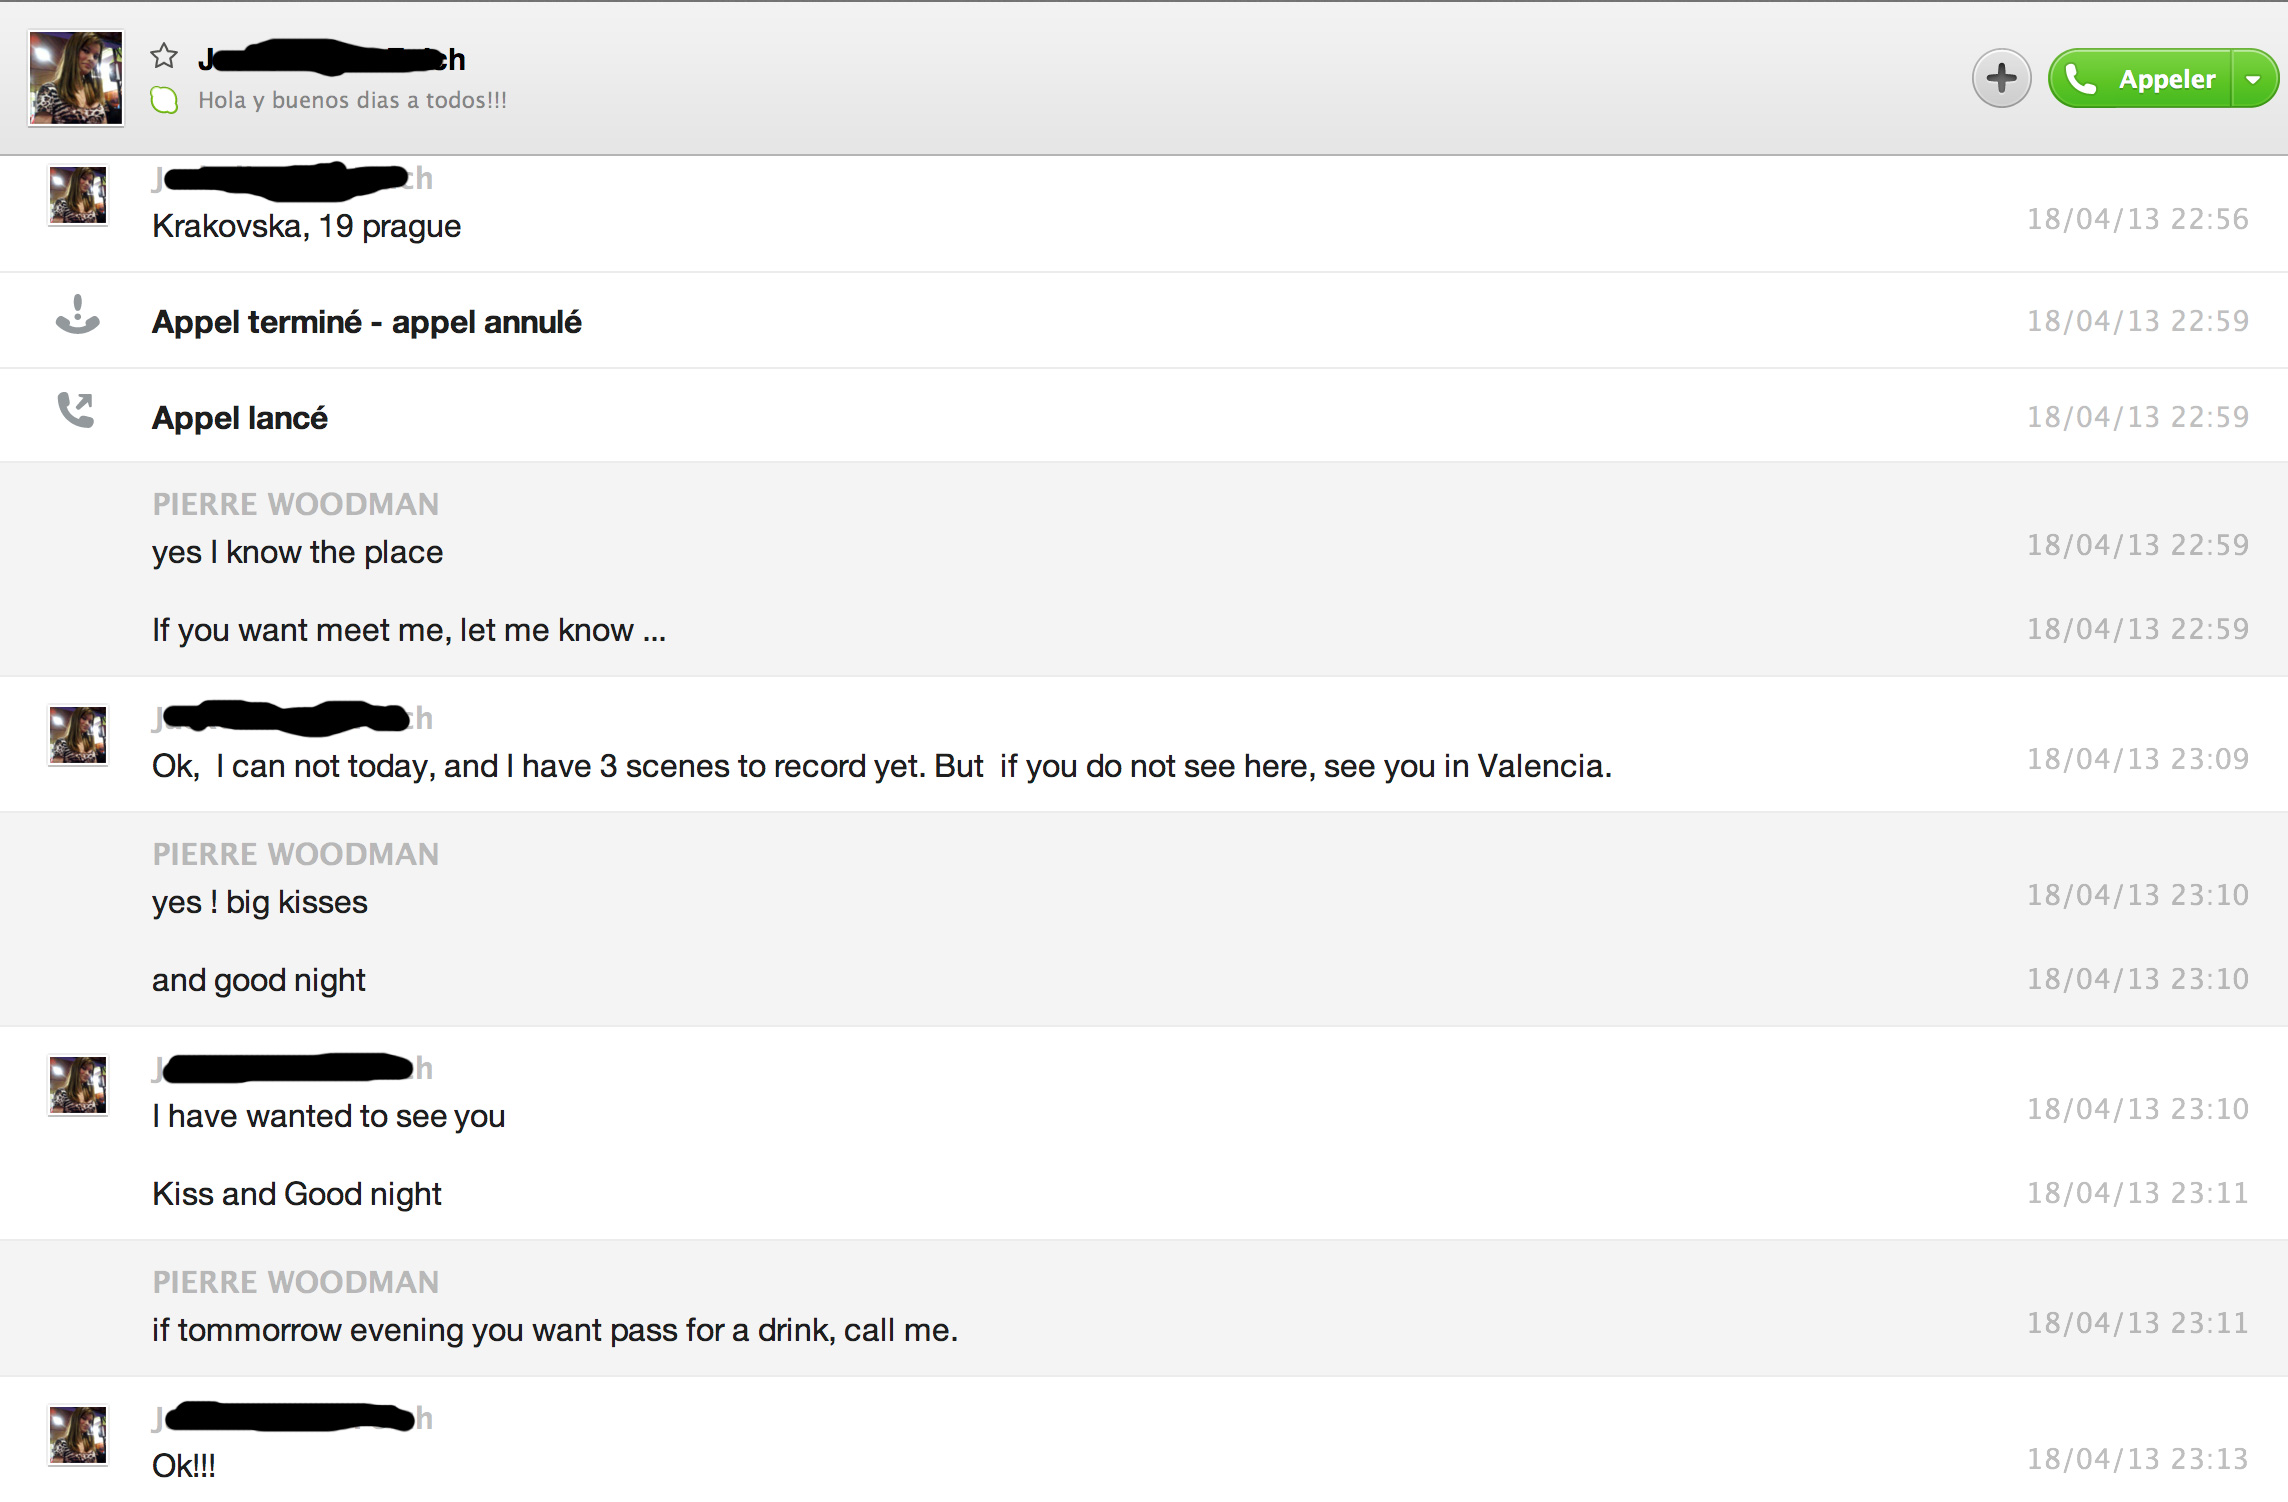The height and width of the screenshot is (1502, 2288).
Task: Click the avatar next to "Krakovska, 19 prague"
Action: [78, 195]
